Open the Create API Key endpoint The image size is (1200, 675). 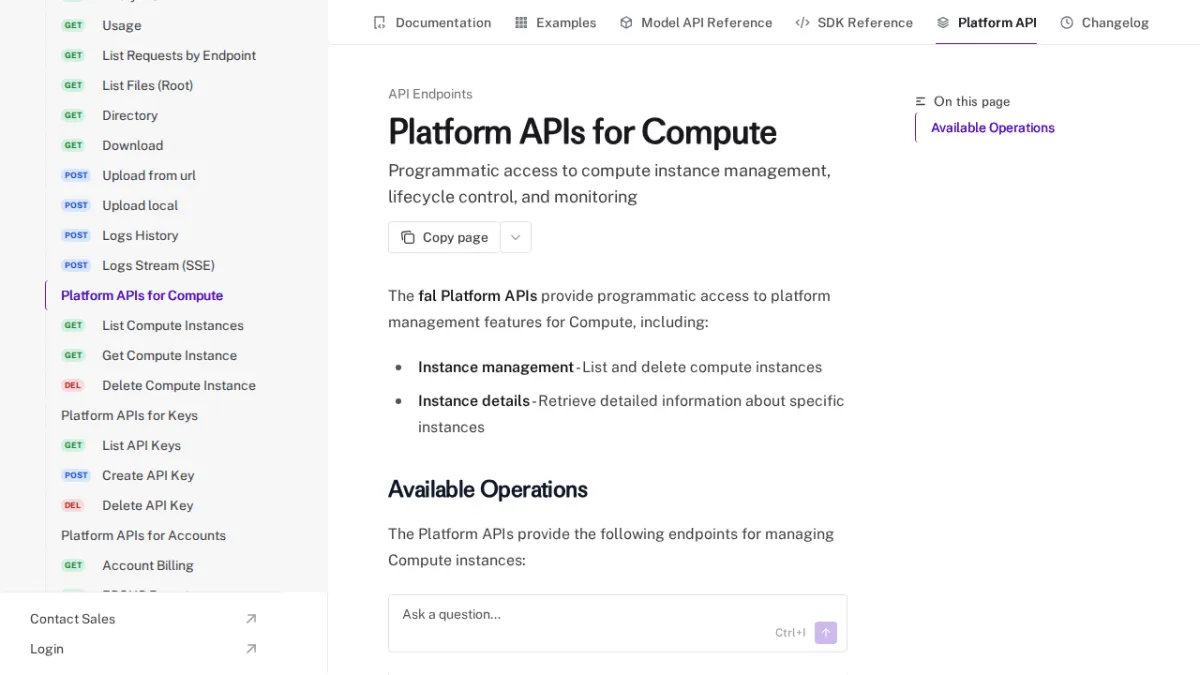coord(148,475)
